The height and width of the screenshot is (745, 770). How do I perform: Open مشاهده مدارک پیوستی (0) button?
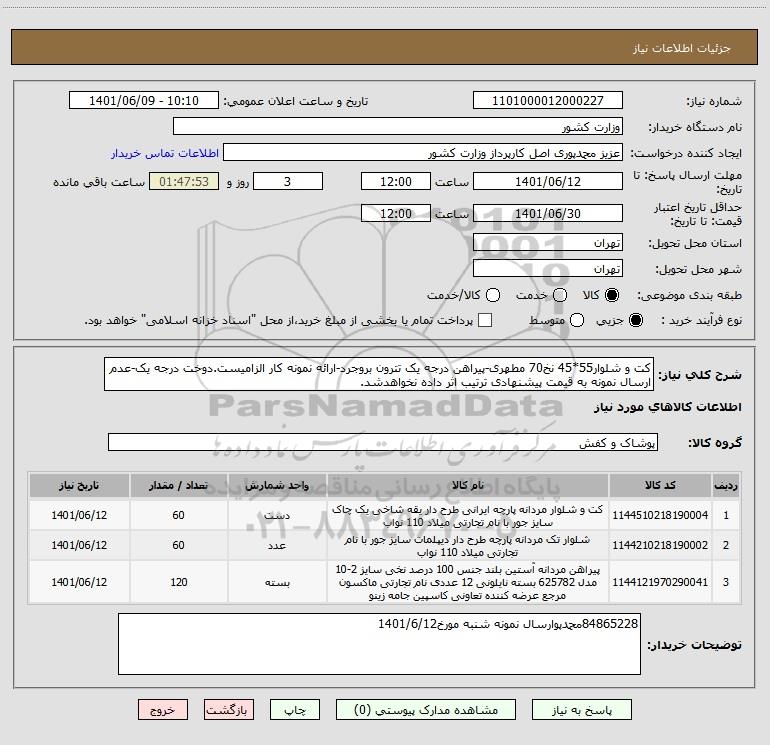coord(426,710)
